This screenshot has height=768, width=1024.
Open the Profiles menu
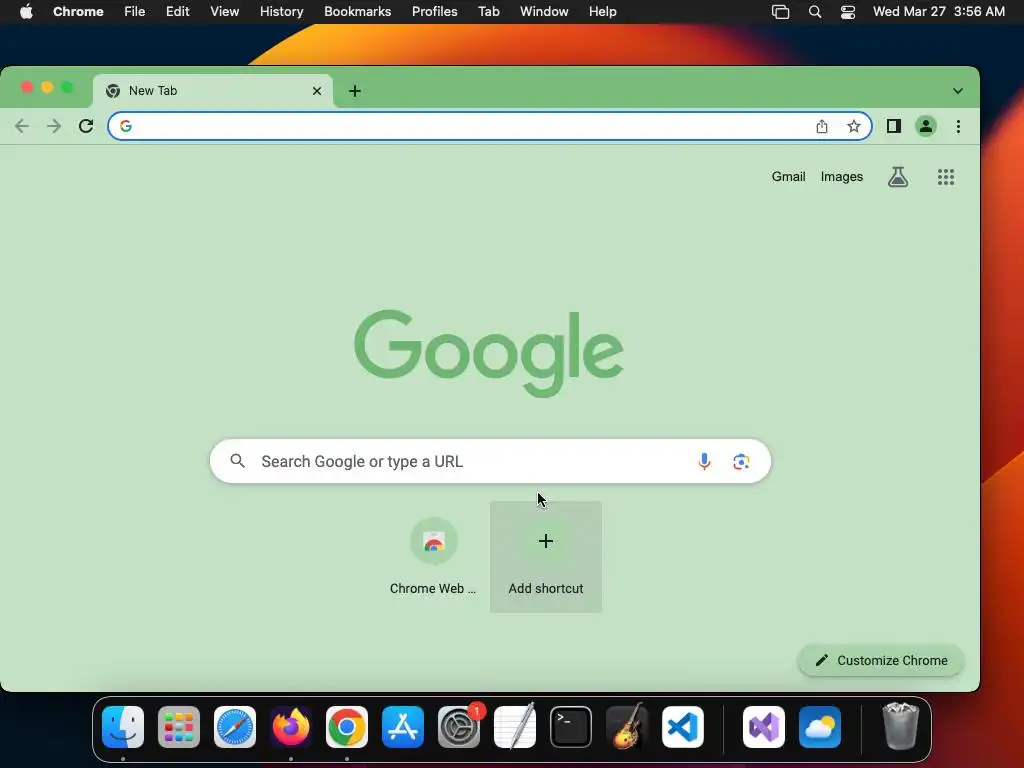point(434,12)
